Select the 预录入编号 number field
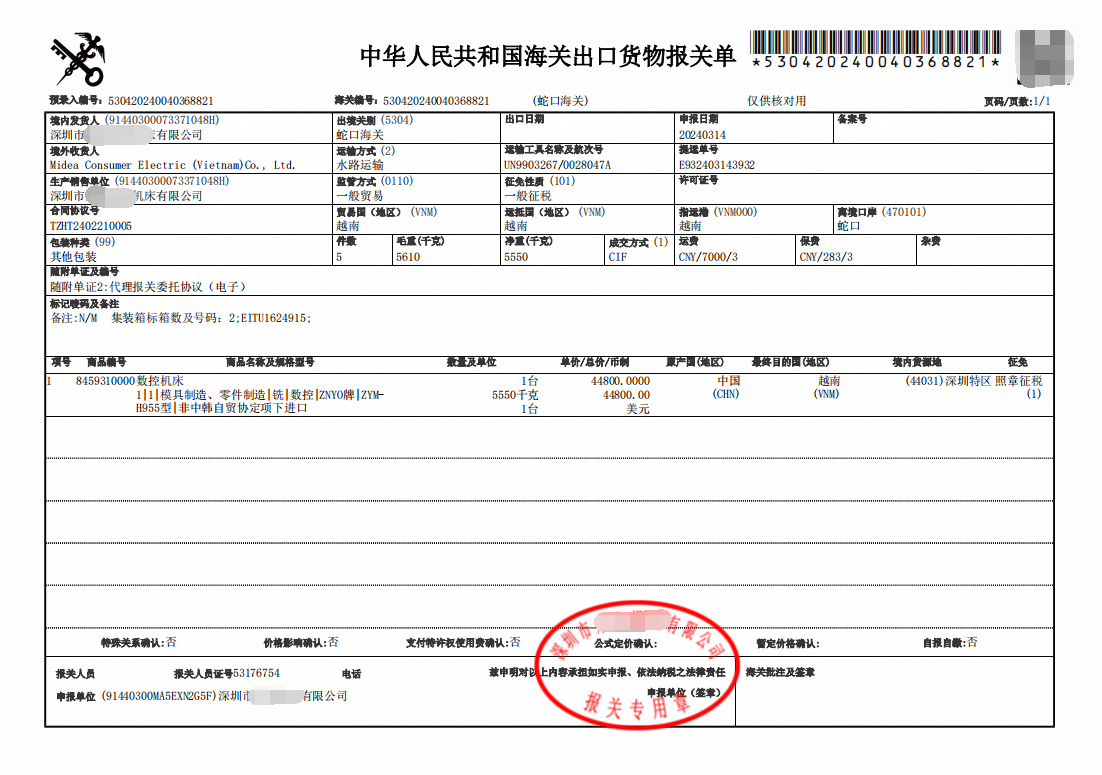 [x=160, y=101]
